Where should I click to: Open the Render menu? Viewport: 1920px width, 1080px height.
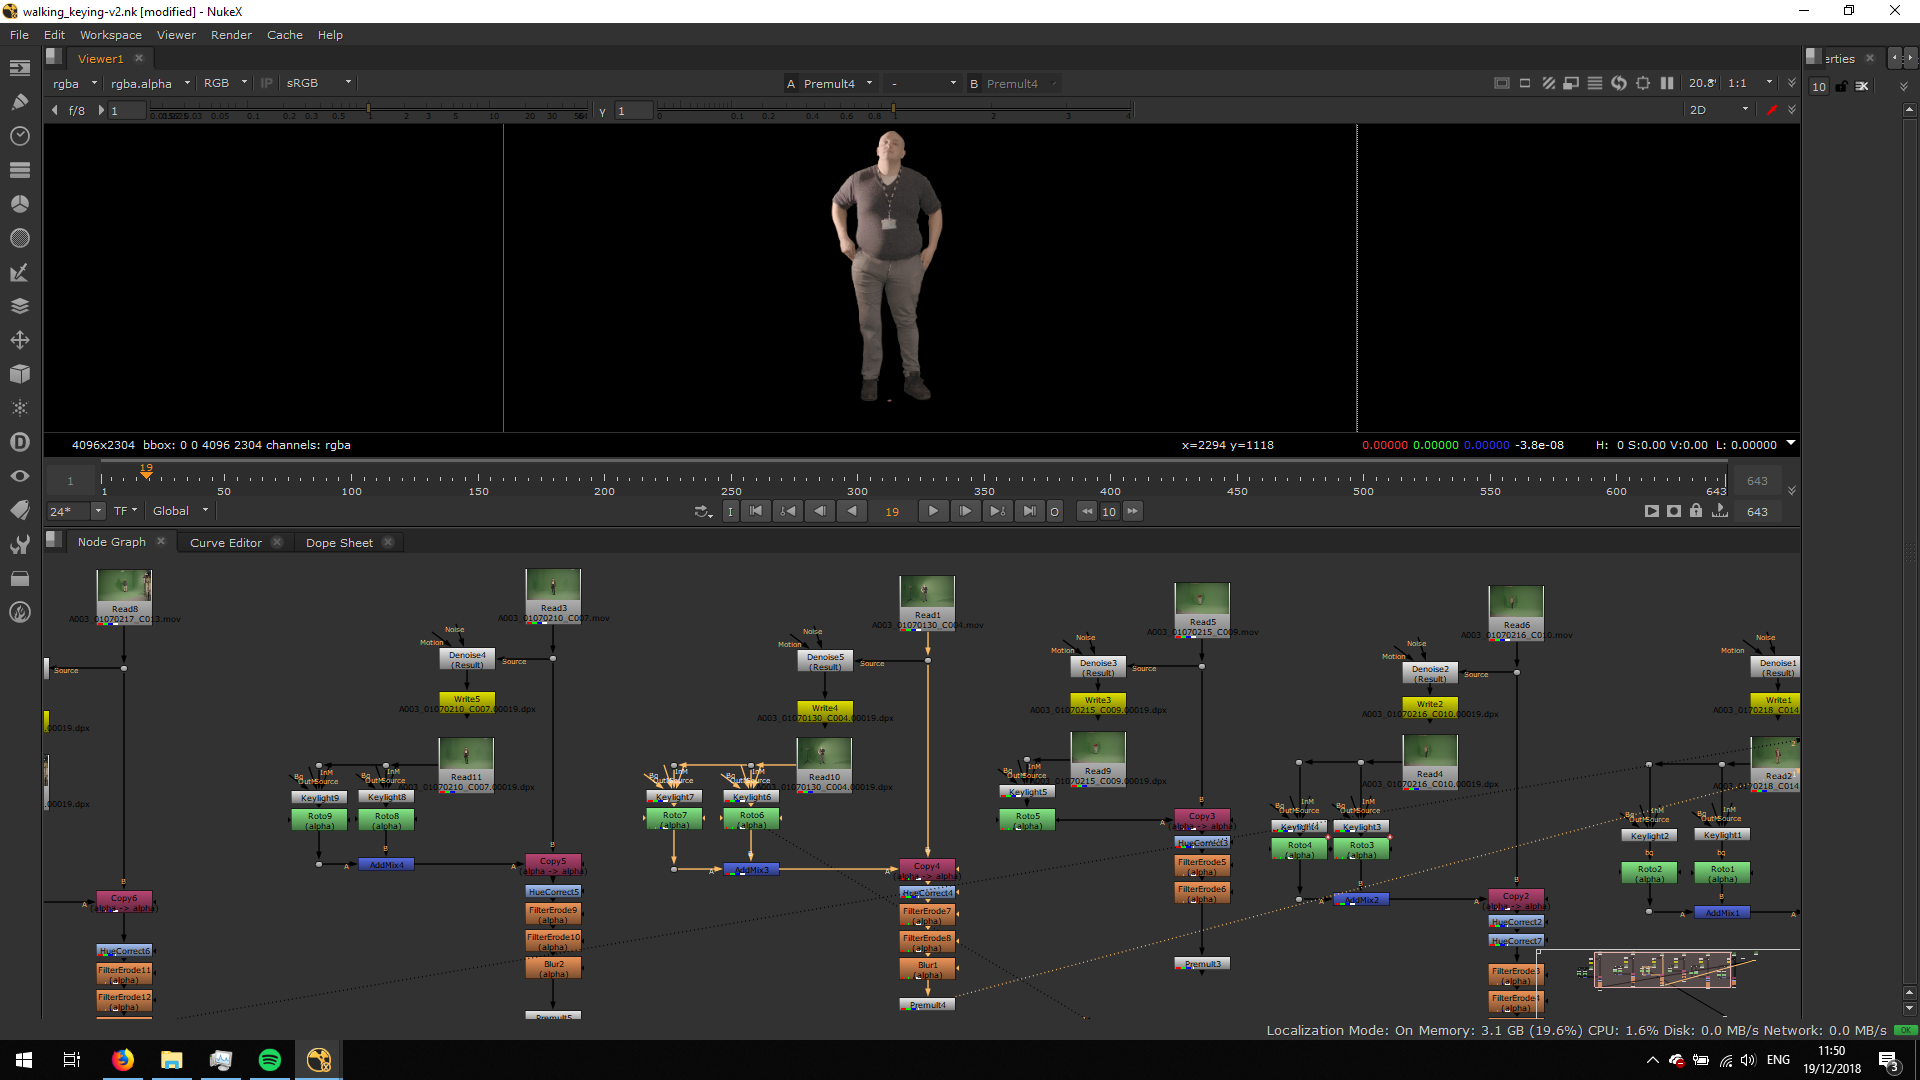coord(231,35)
